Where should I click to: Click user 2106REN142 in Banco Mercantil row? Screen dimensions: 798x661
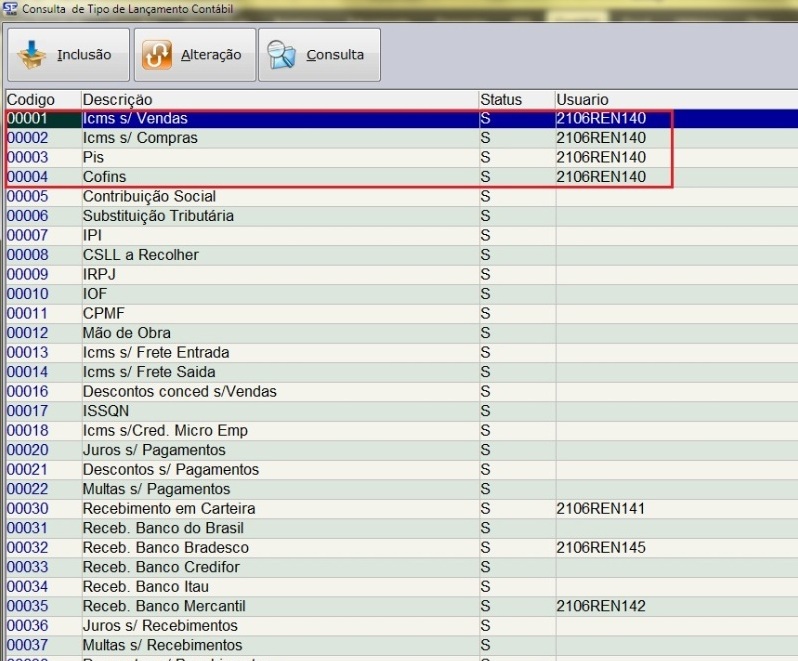click(600, 607)
